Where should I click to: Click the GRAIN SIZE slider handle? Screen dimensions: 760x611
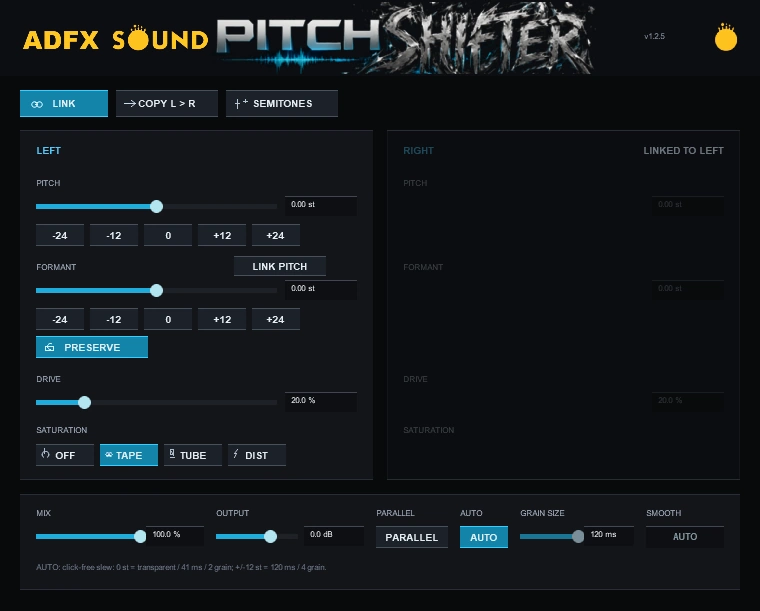click(578, 536)
